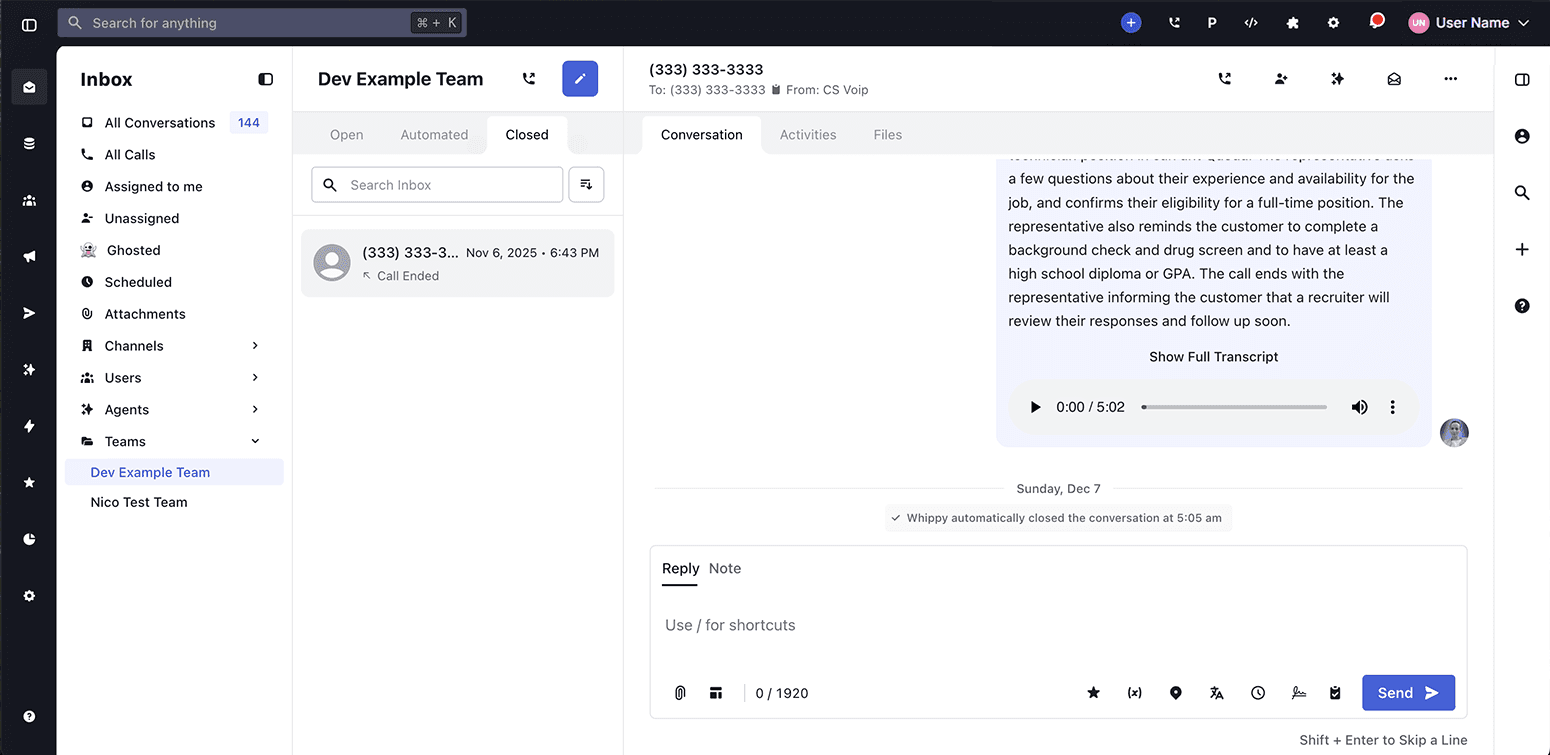Screen dimensions: 1550x755
Task: Click the integrations puzzle icon in the top bar
Action: click(1292, 21)
